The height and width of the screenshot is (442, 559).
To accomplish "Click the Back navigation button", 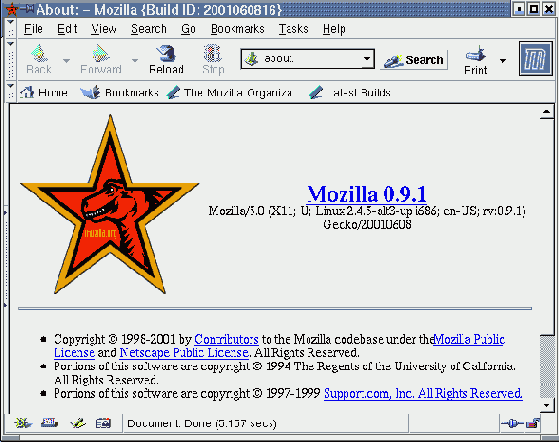I will pos(39,60).
